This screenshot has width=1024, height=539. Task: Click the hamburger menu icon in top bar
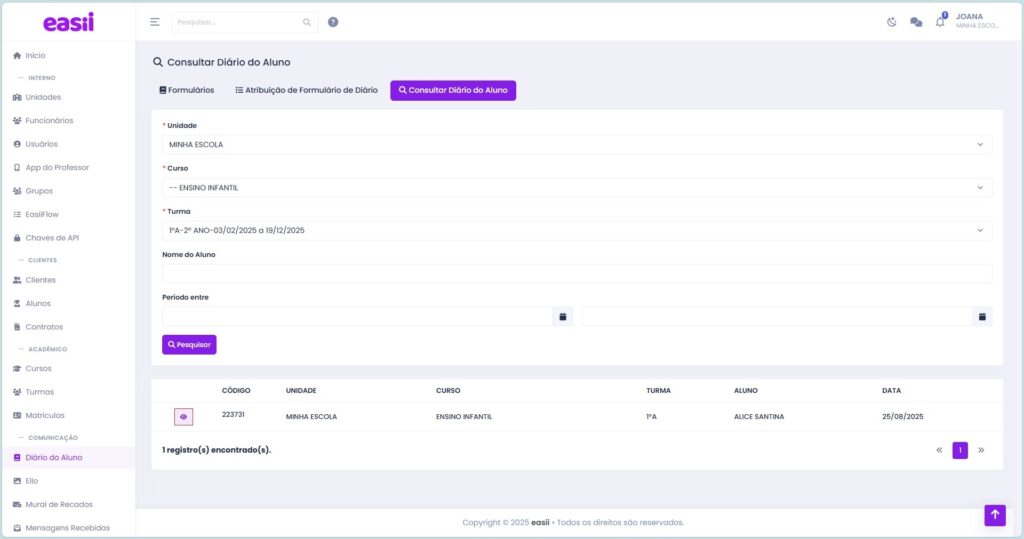tap(155, 22)
